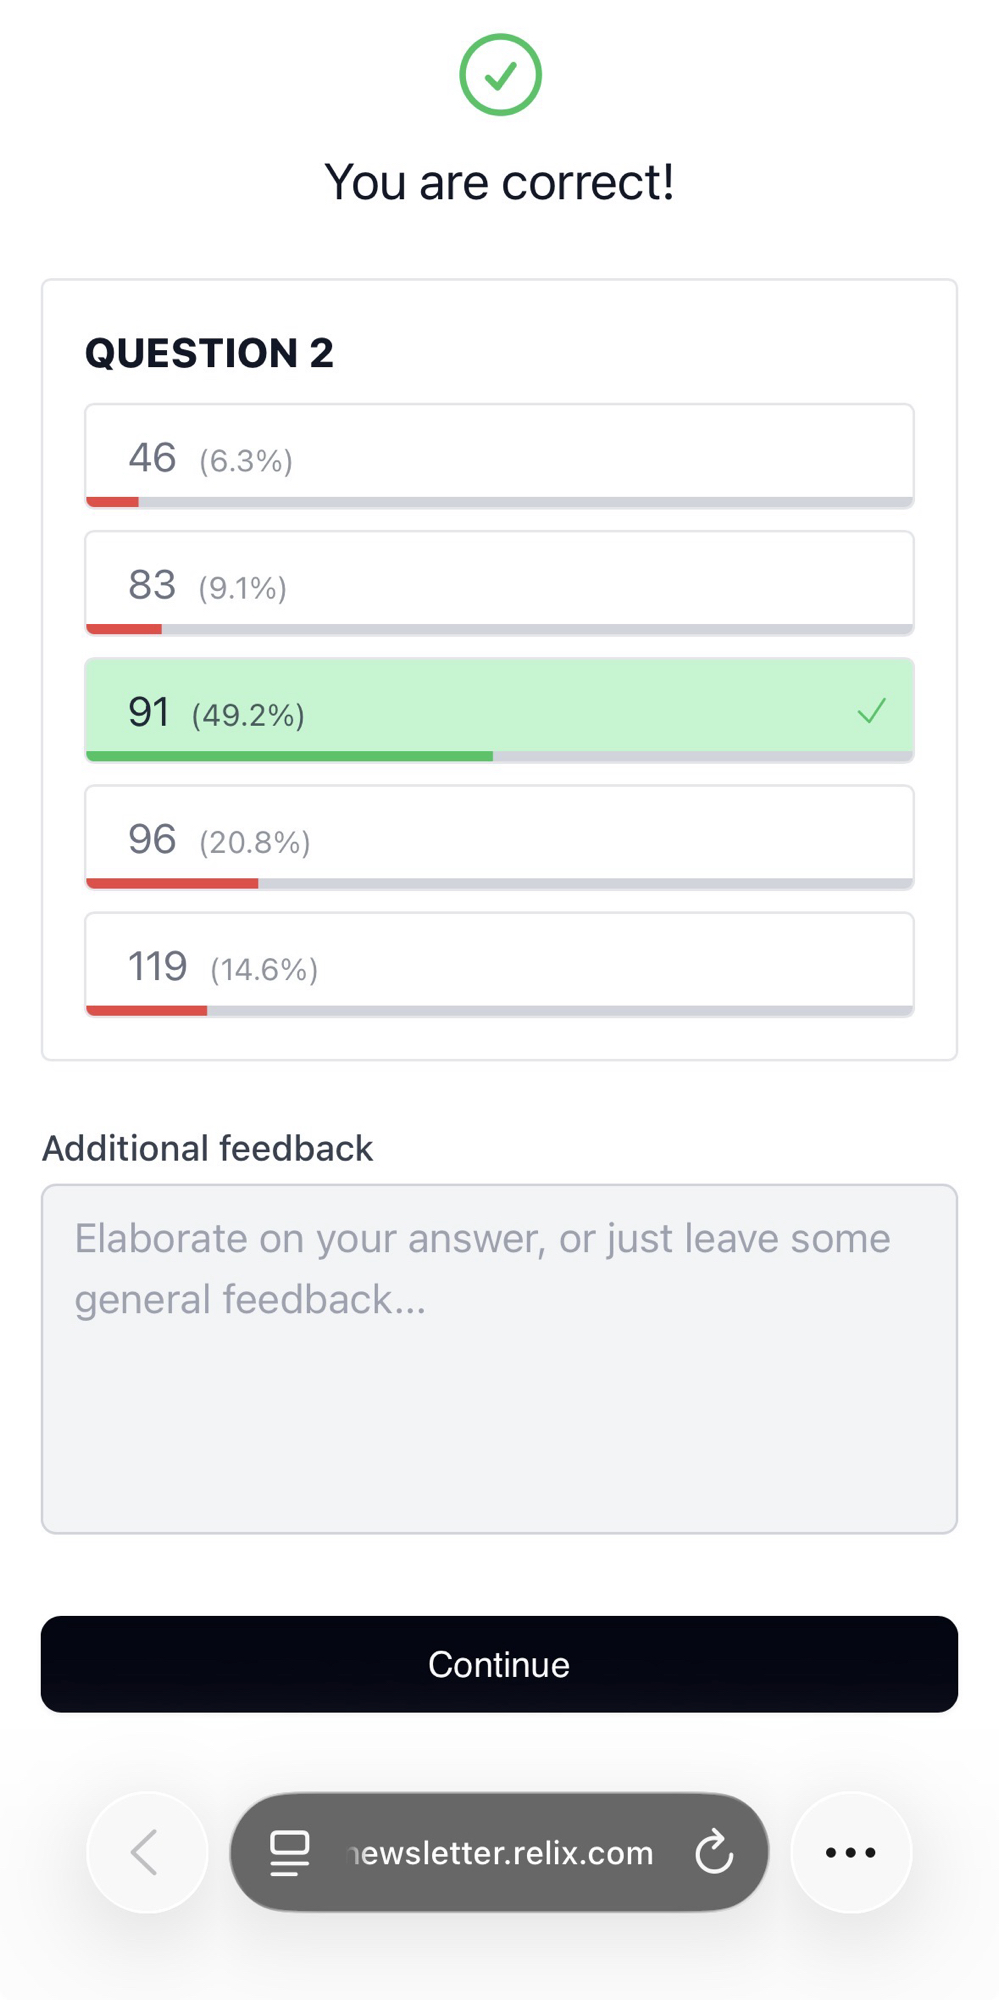Tap the newsletter.relix.com address bar
999x2000 pixels.
(500, 1853)
